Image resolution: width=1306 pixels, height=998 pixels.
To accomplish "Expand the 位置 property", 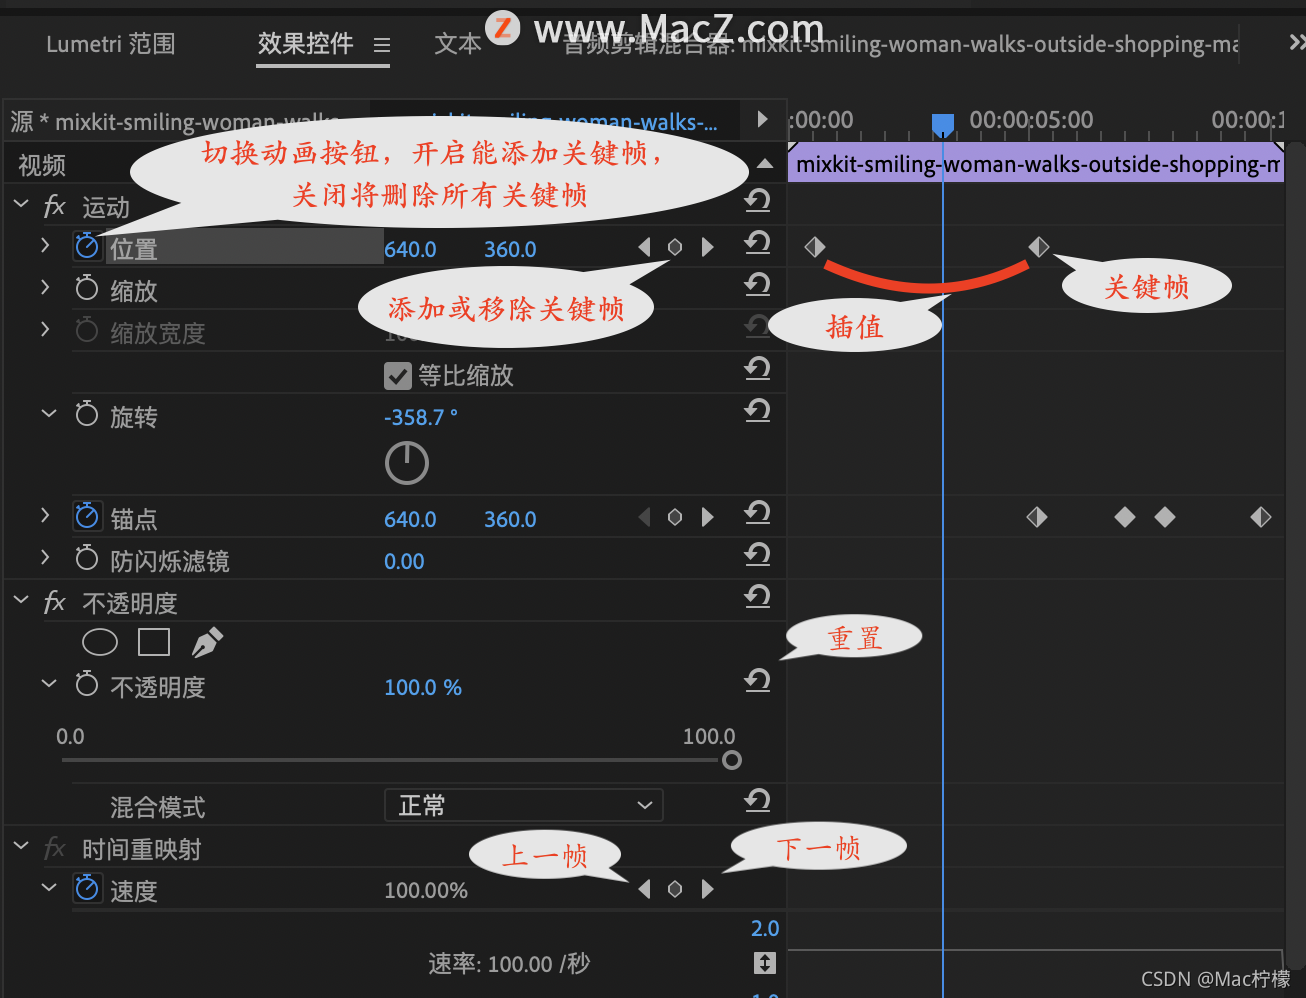I will tap(45, 245).
